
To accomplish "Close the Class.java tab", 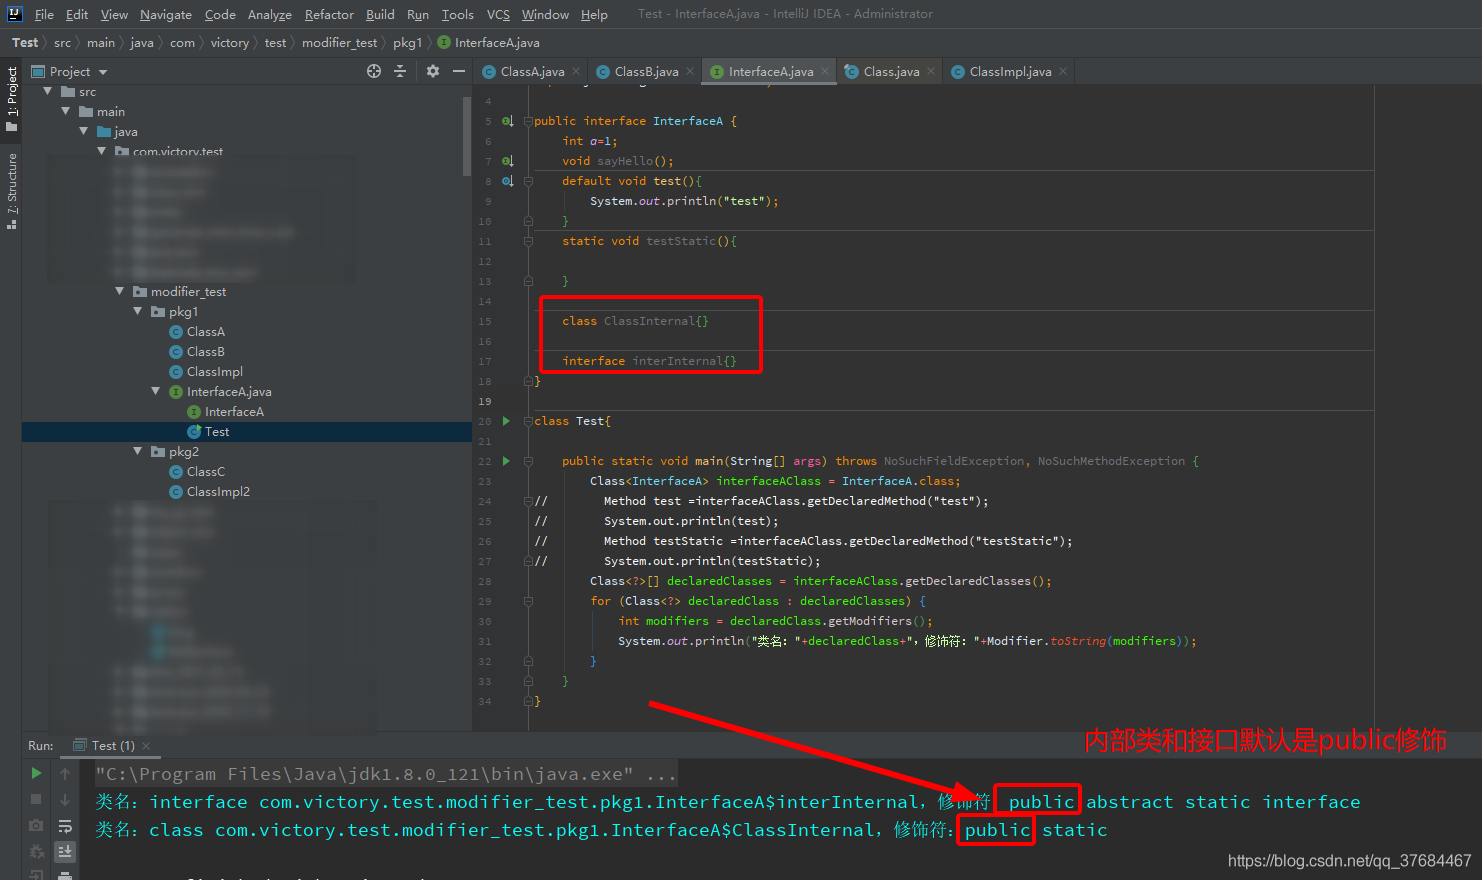I will 931,71.
